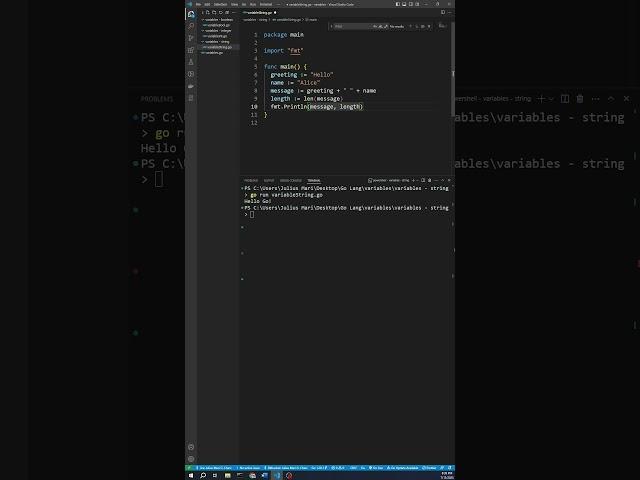
Task: Click the split editor icon
Action: pyautogui.click(x=443, y=12)
